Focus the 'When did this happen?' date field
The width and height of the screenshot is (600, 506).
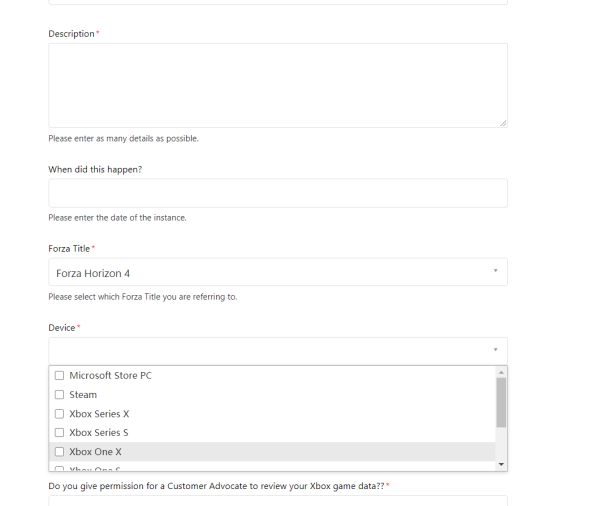point(277,193)
